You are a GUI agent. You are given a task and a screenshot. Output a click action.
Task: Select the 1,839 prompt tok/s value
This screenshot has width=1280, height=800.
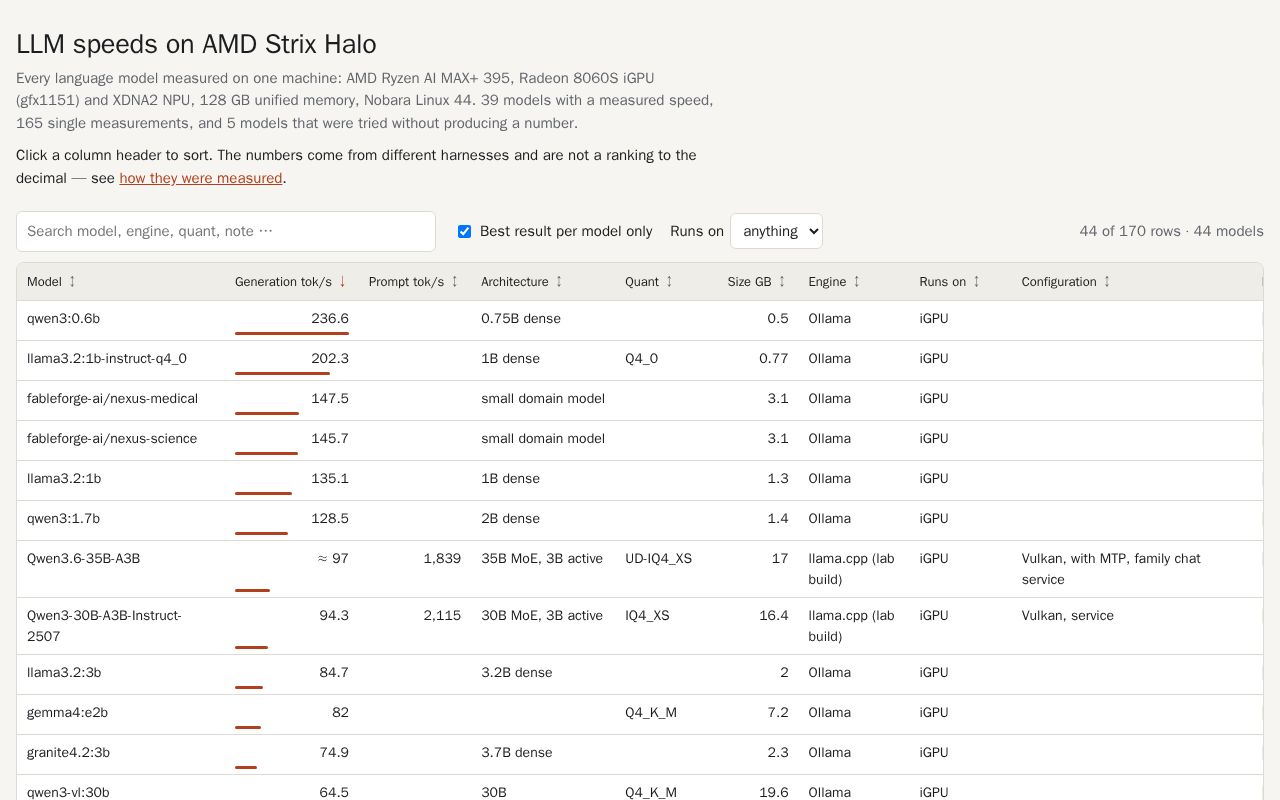click(x=442, y=559)
